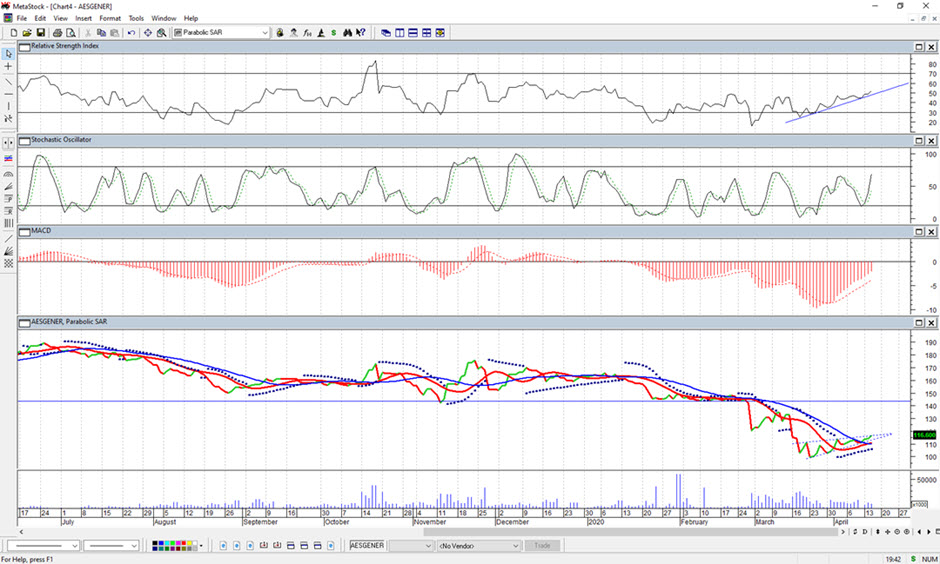This screenshot has height=564, width=940.
Task: Click the Trade button
Action: tap(543, 546)
